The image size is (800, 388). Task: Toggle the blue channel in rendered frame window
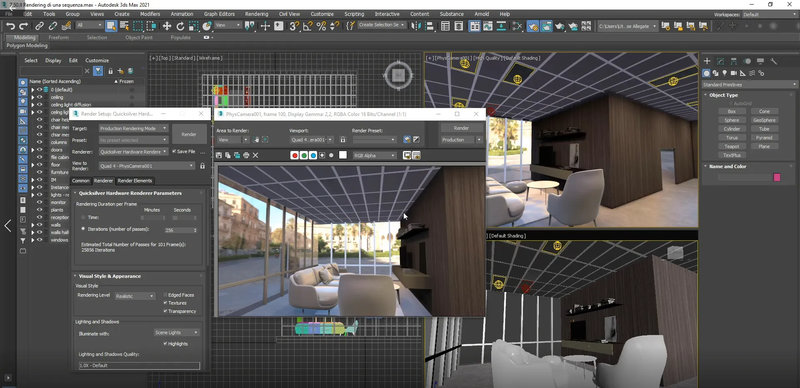(x=313, y=155)
